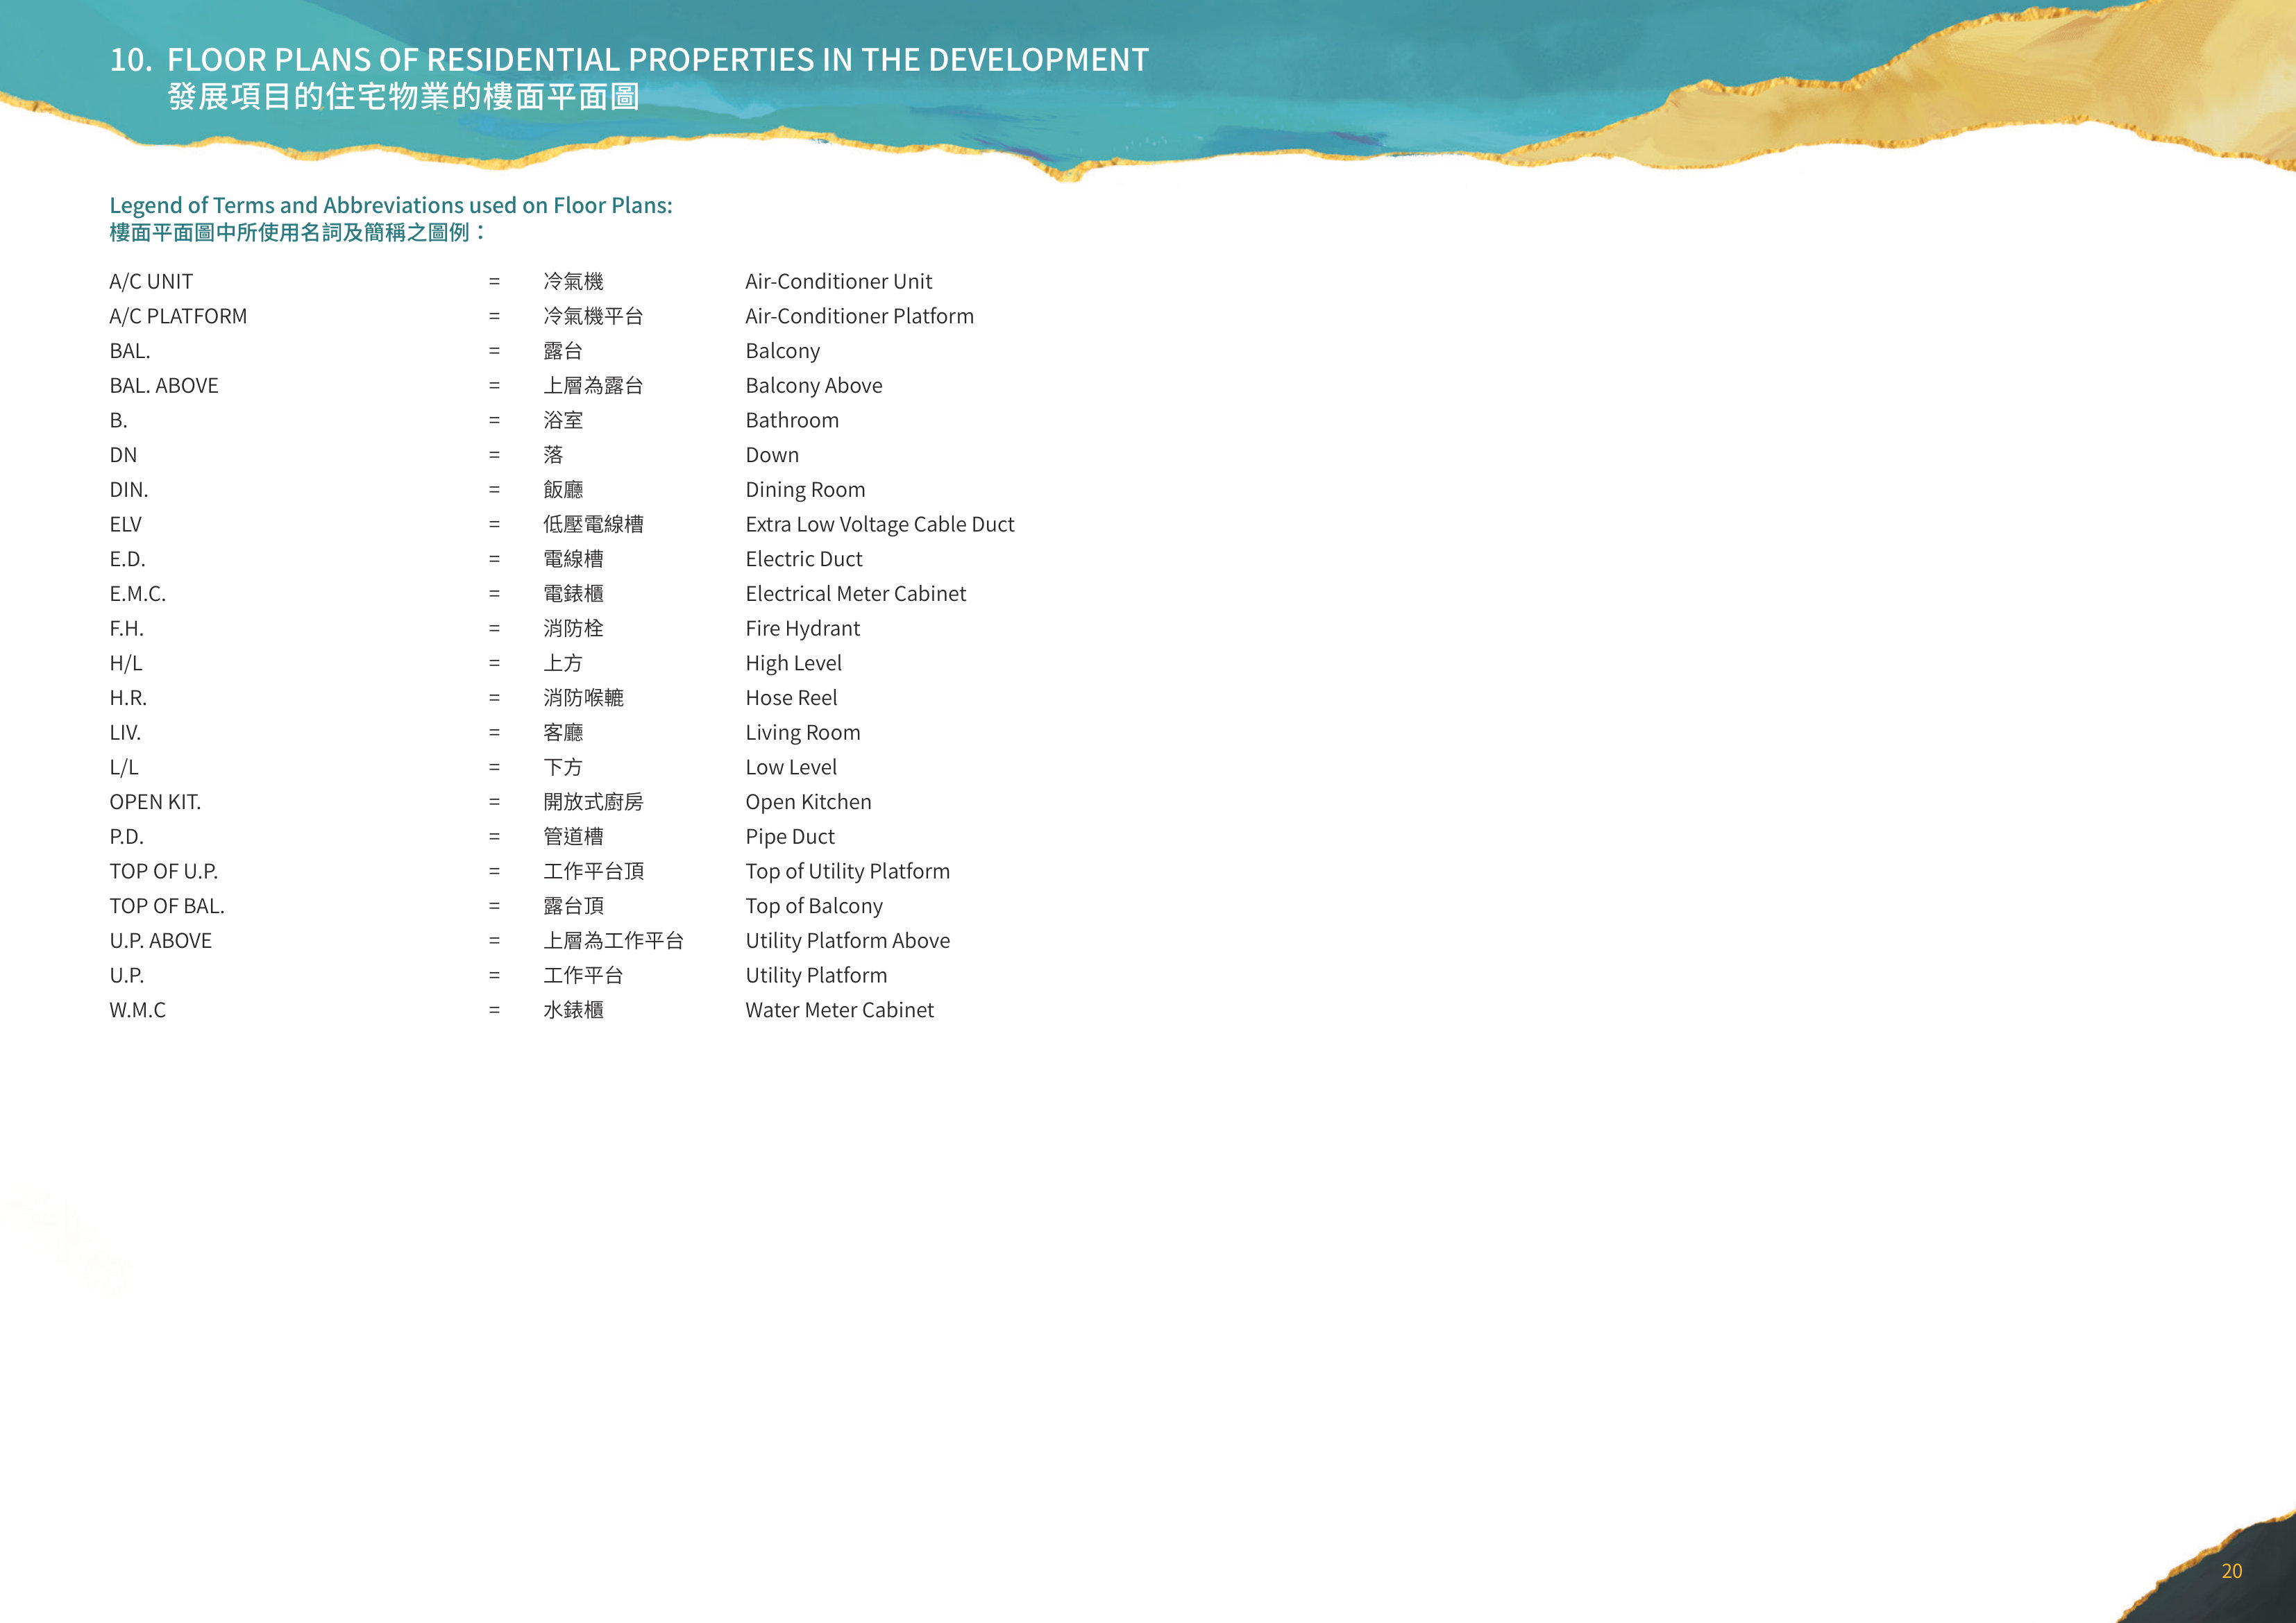The image size is (2296, 1623).
Task: Click the text 'Top of Utility Platform'
Action: pos(847,872)
